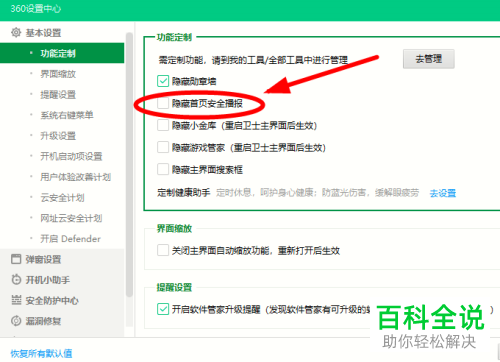500x362 pixels.
Task: Open 升级设置 in sidebar
Action: [x=58, y=136]
